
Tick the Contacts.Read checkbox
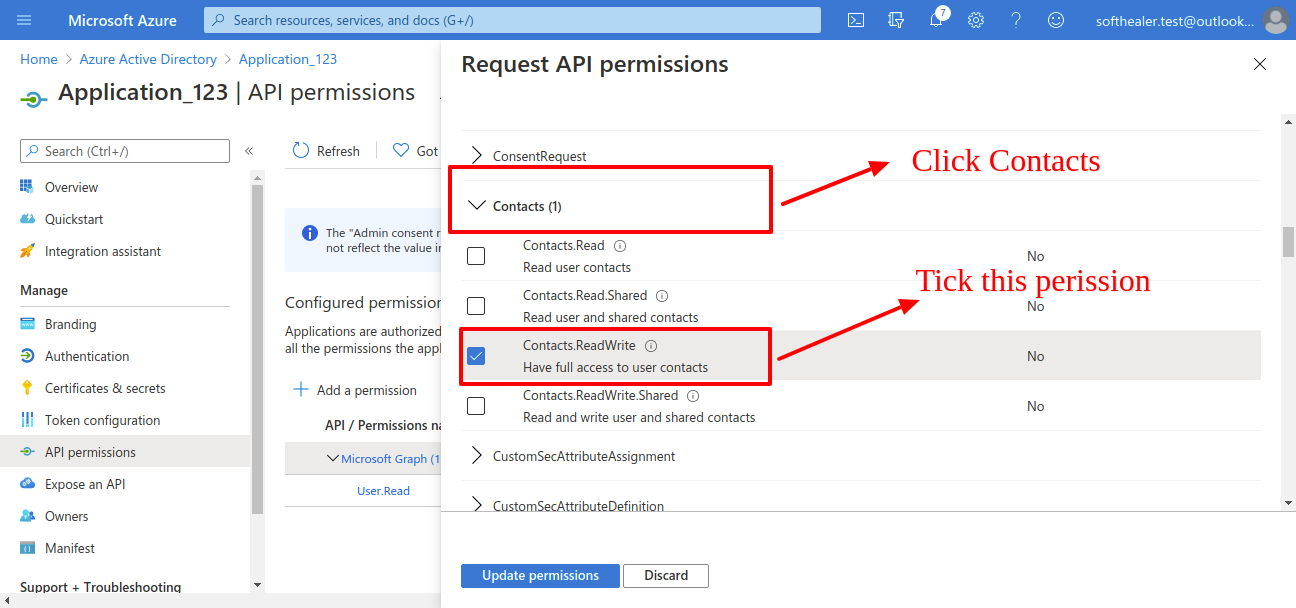[x=476, y=256]
